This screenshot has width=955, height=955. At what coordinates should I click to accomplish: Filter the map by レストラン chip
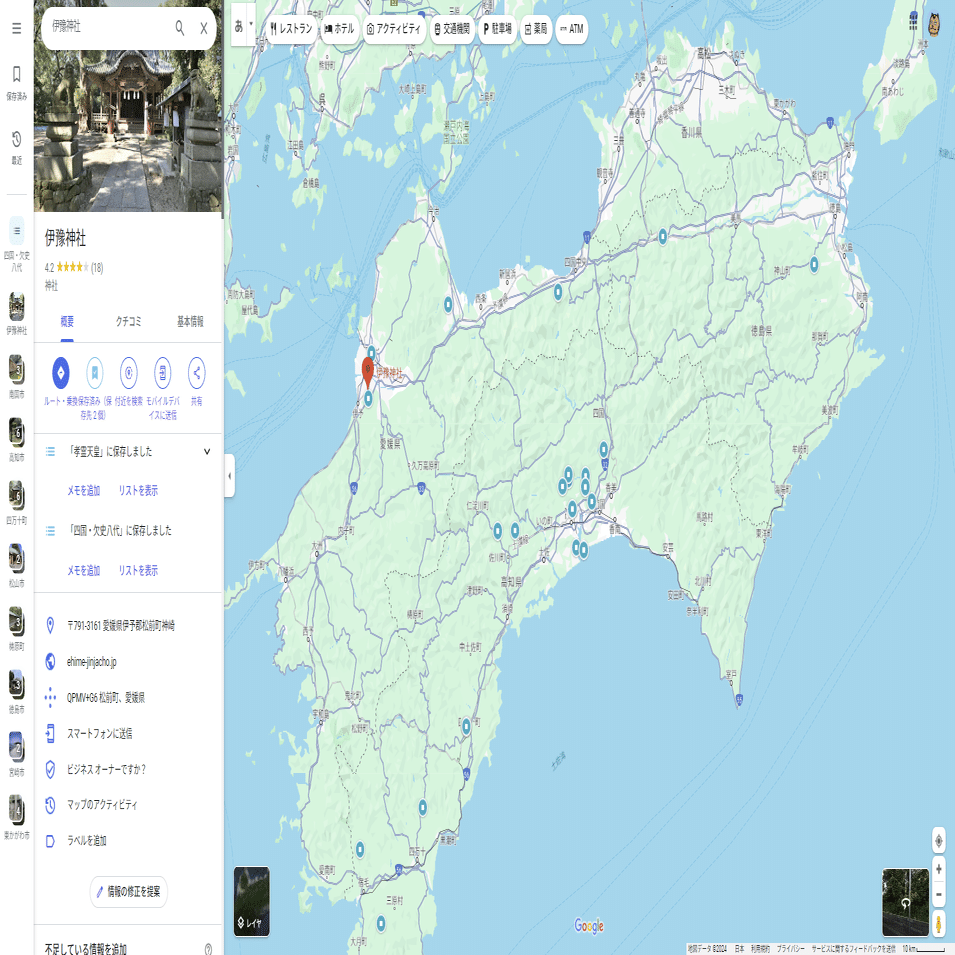(x=291, y=29)
